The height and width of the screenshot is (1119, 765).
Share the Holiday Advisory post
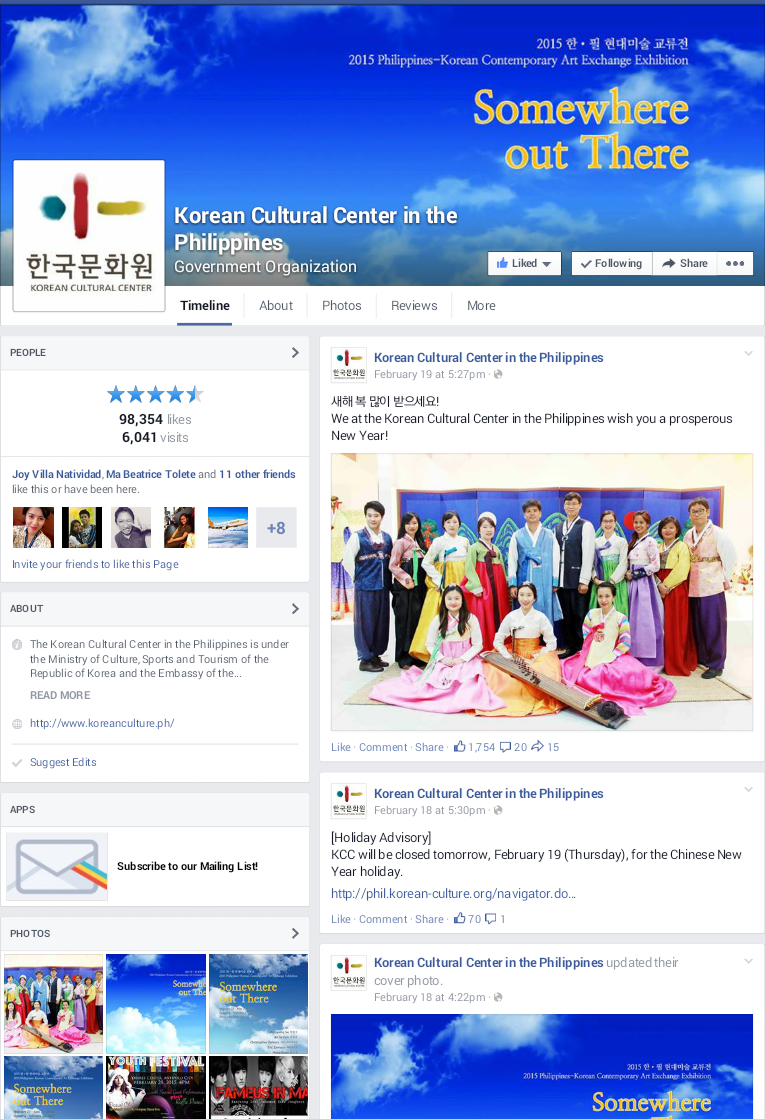click(429, 919)
